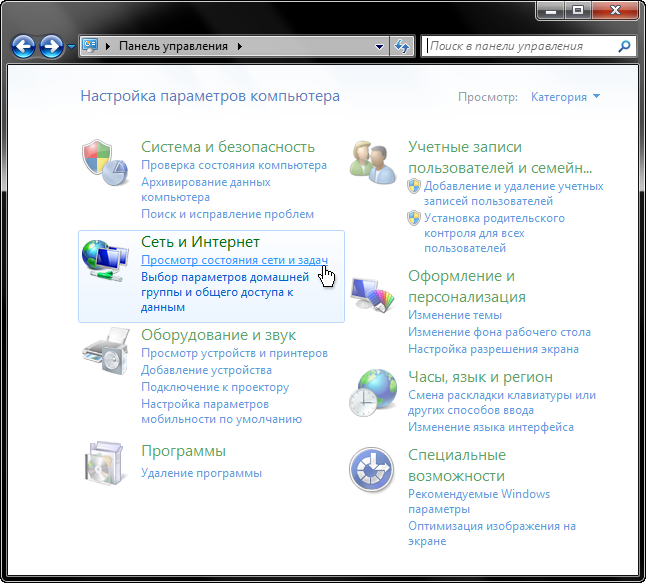The width and height of the screenshot is (646, 583).
Task: Open Просмотр устройств и принтеров link
Action: pyautogui.click(x=234, y=354)
